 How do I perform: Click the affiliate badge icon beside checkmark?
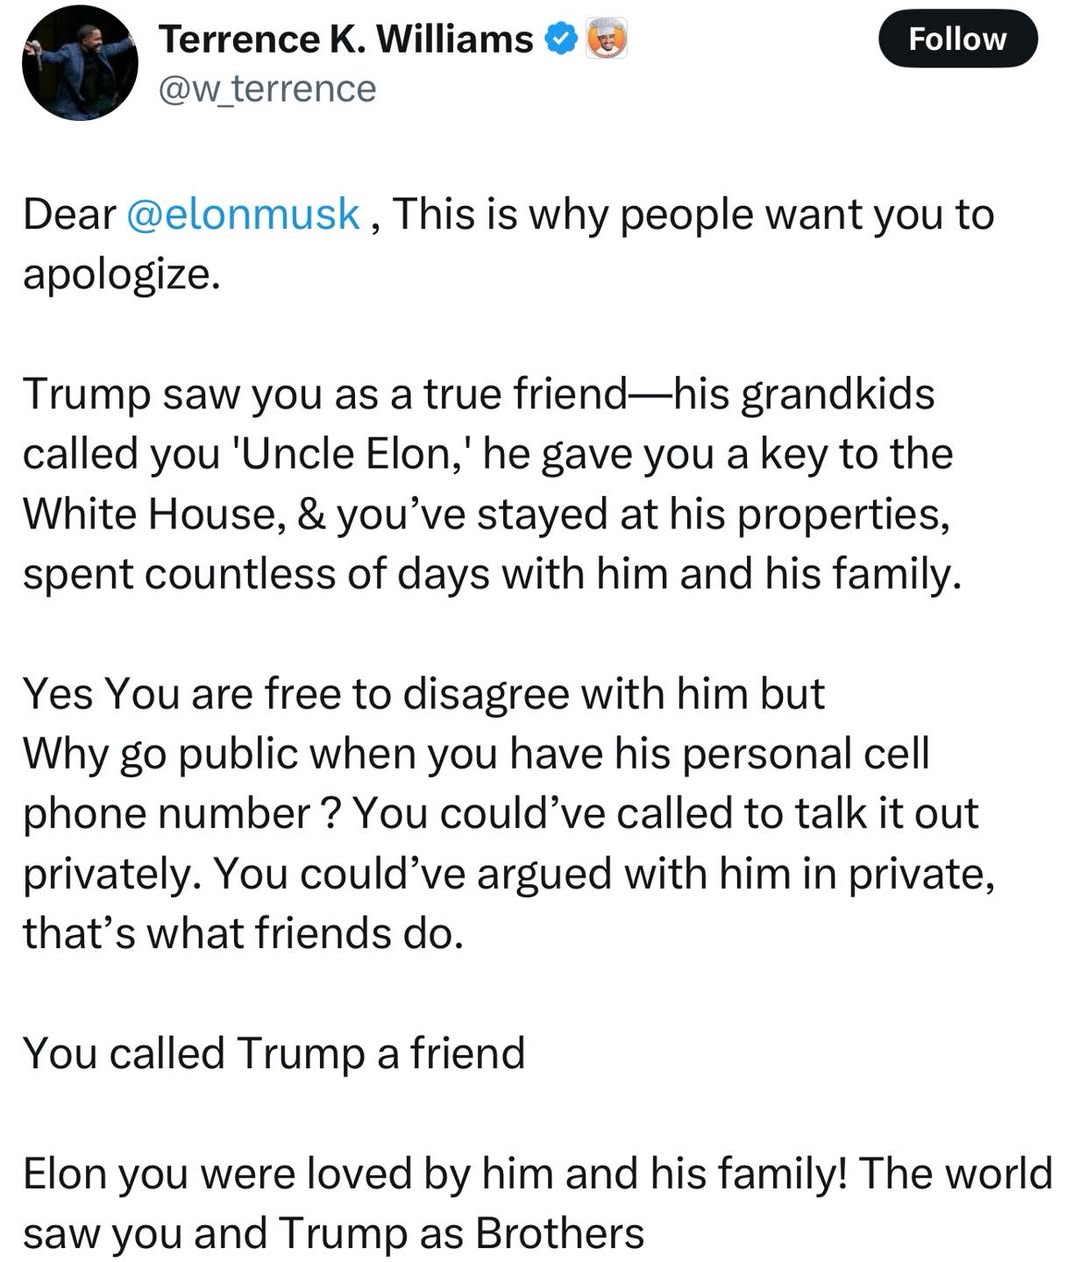[606, 39]
